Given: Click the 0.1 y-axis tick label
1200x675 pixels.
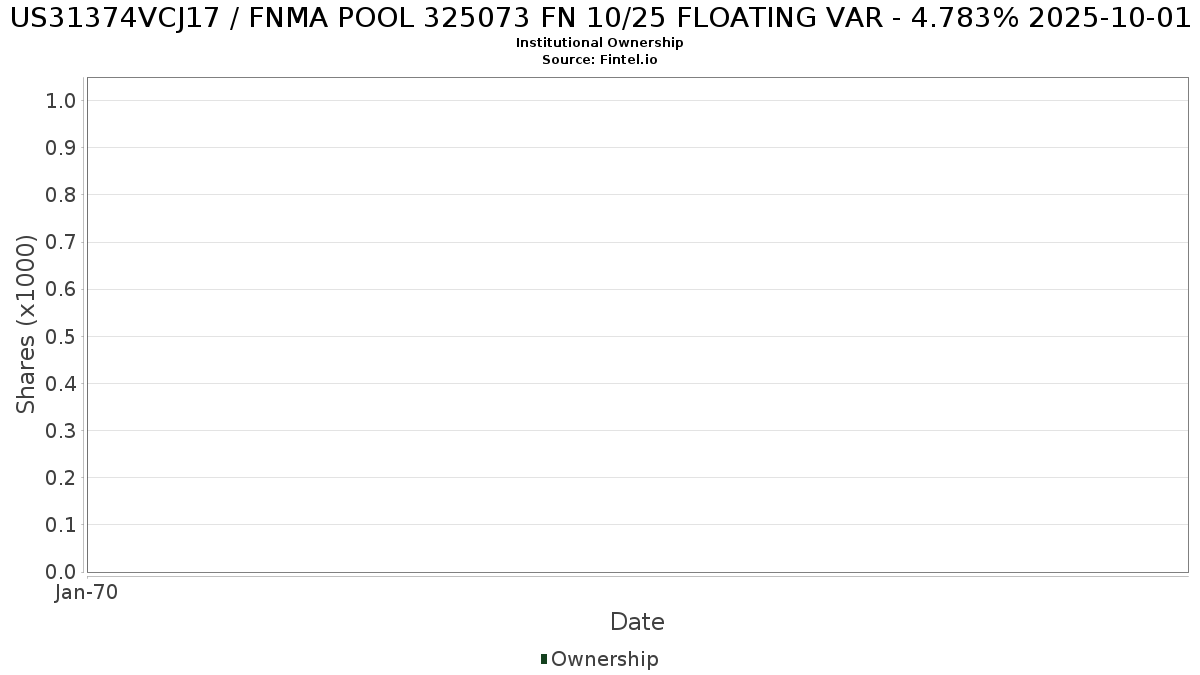Looking at the screenshot, I should click(61, 524).
